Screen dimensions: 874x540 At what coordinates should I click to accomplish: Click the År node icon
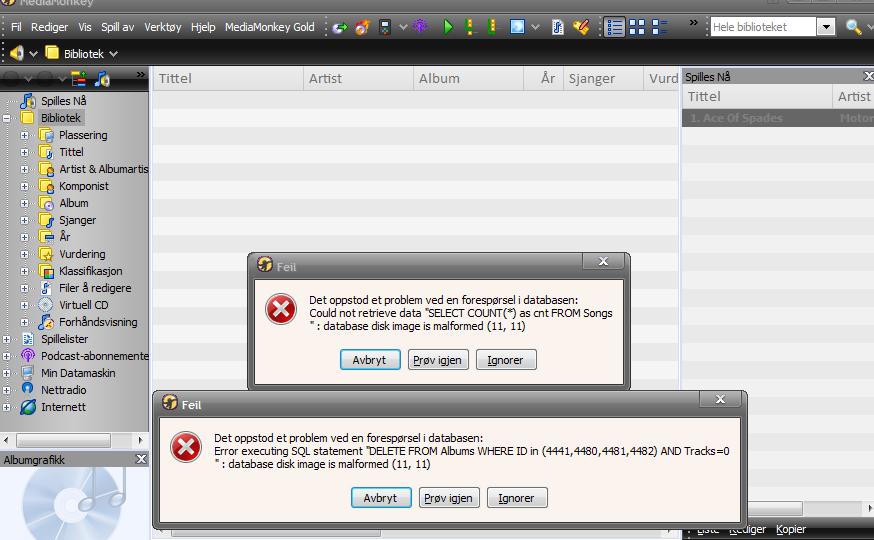pos(46,237)
